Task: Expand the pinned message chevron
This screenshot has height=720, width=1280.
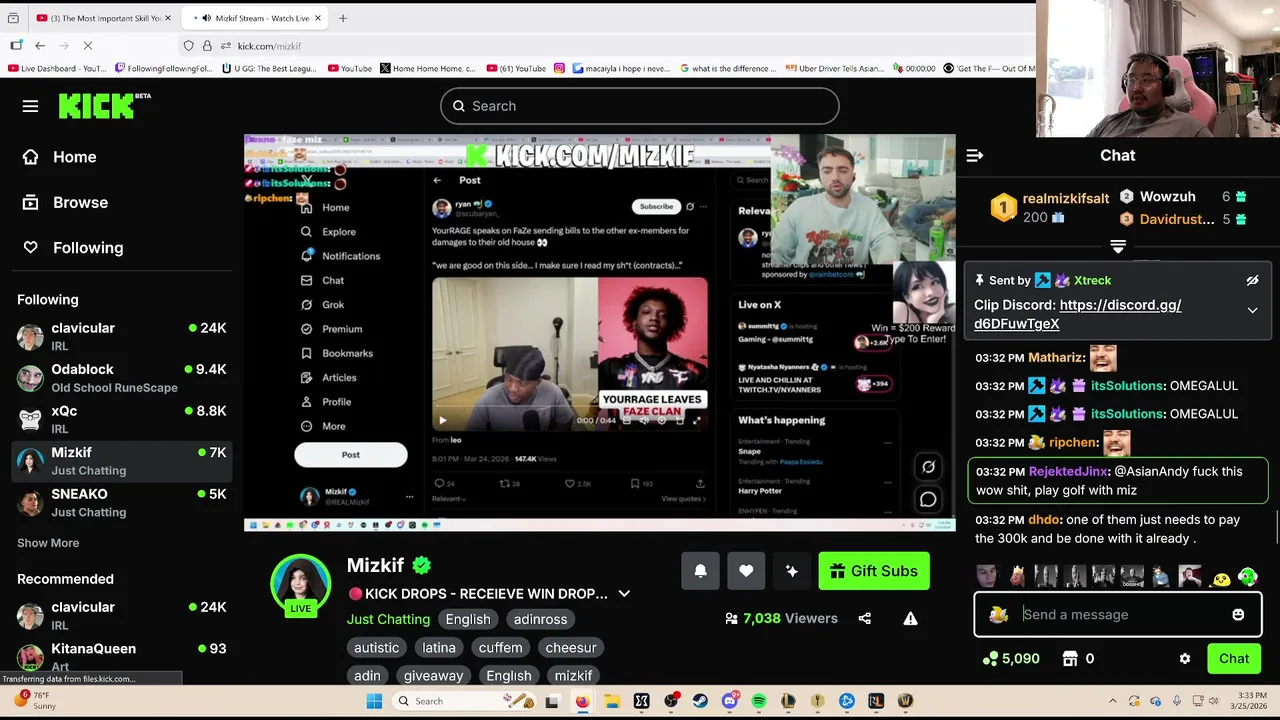Action: [x=1252, y=311]
